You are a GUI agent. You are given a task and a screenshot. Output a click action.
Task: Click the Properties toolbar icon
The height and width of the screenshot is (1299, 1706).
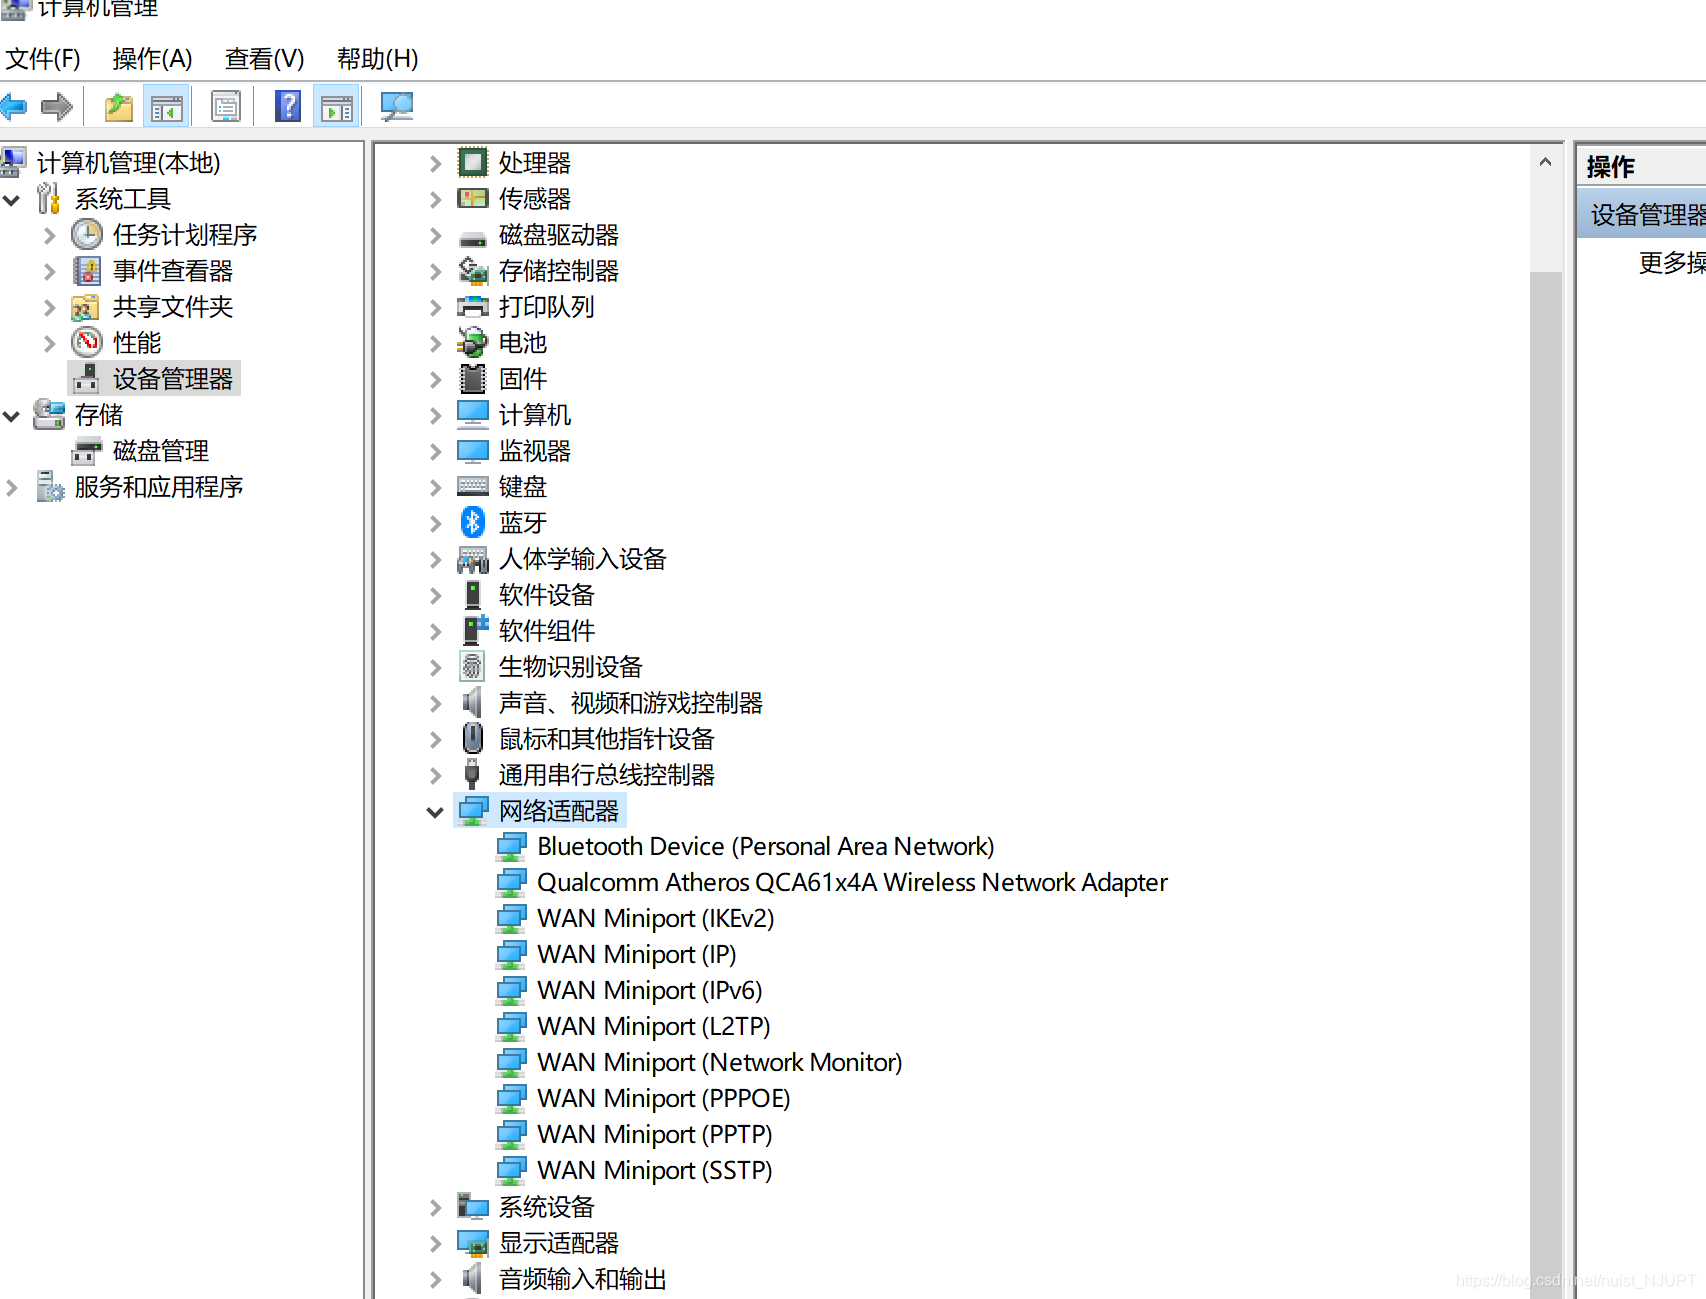pos(226,106)
